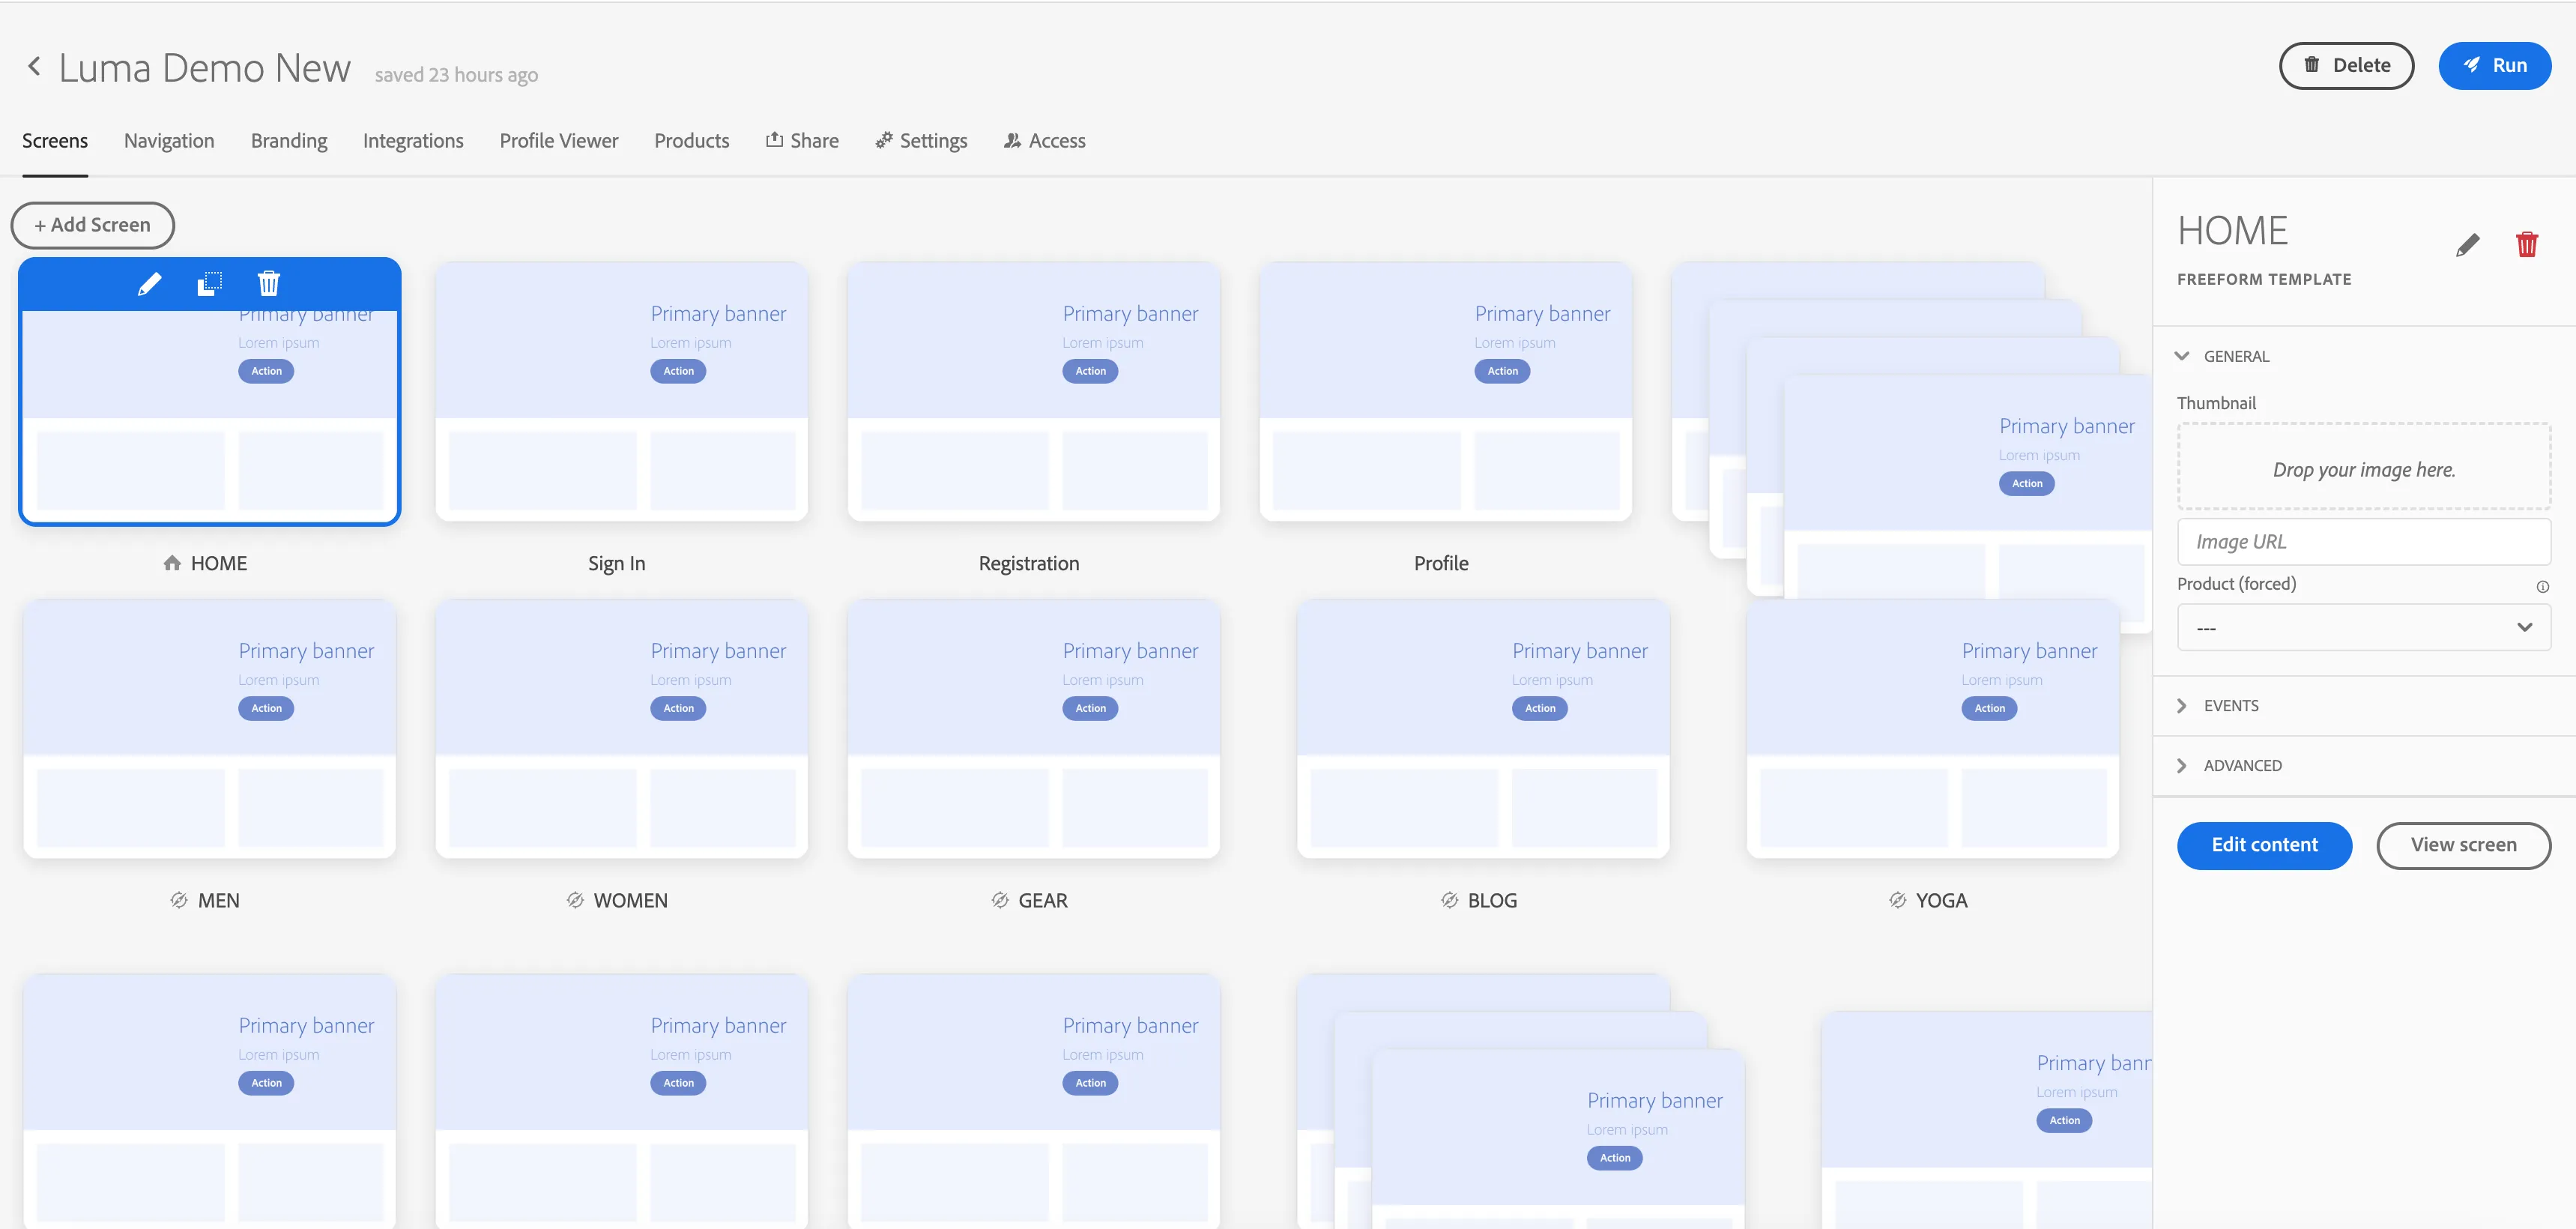Open the Integrations tab
This screenshot has width=2576, height=1229.
[413, 141]
